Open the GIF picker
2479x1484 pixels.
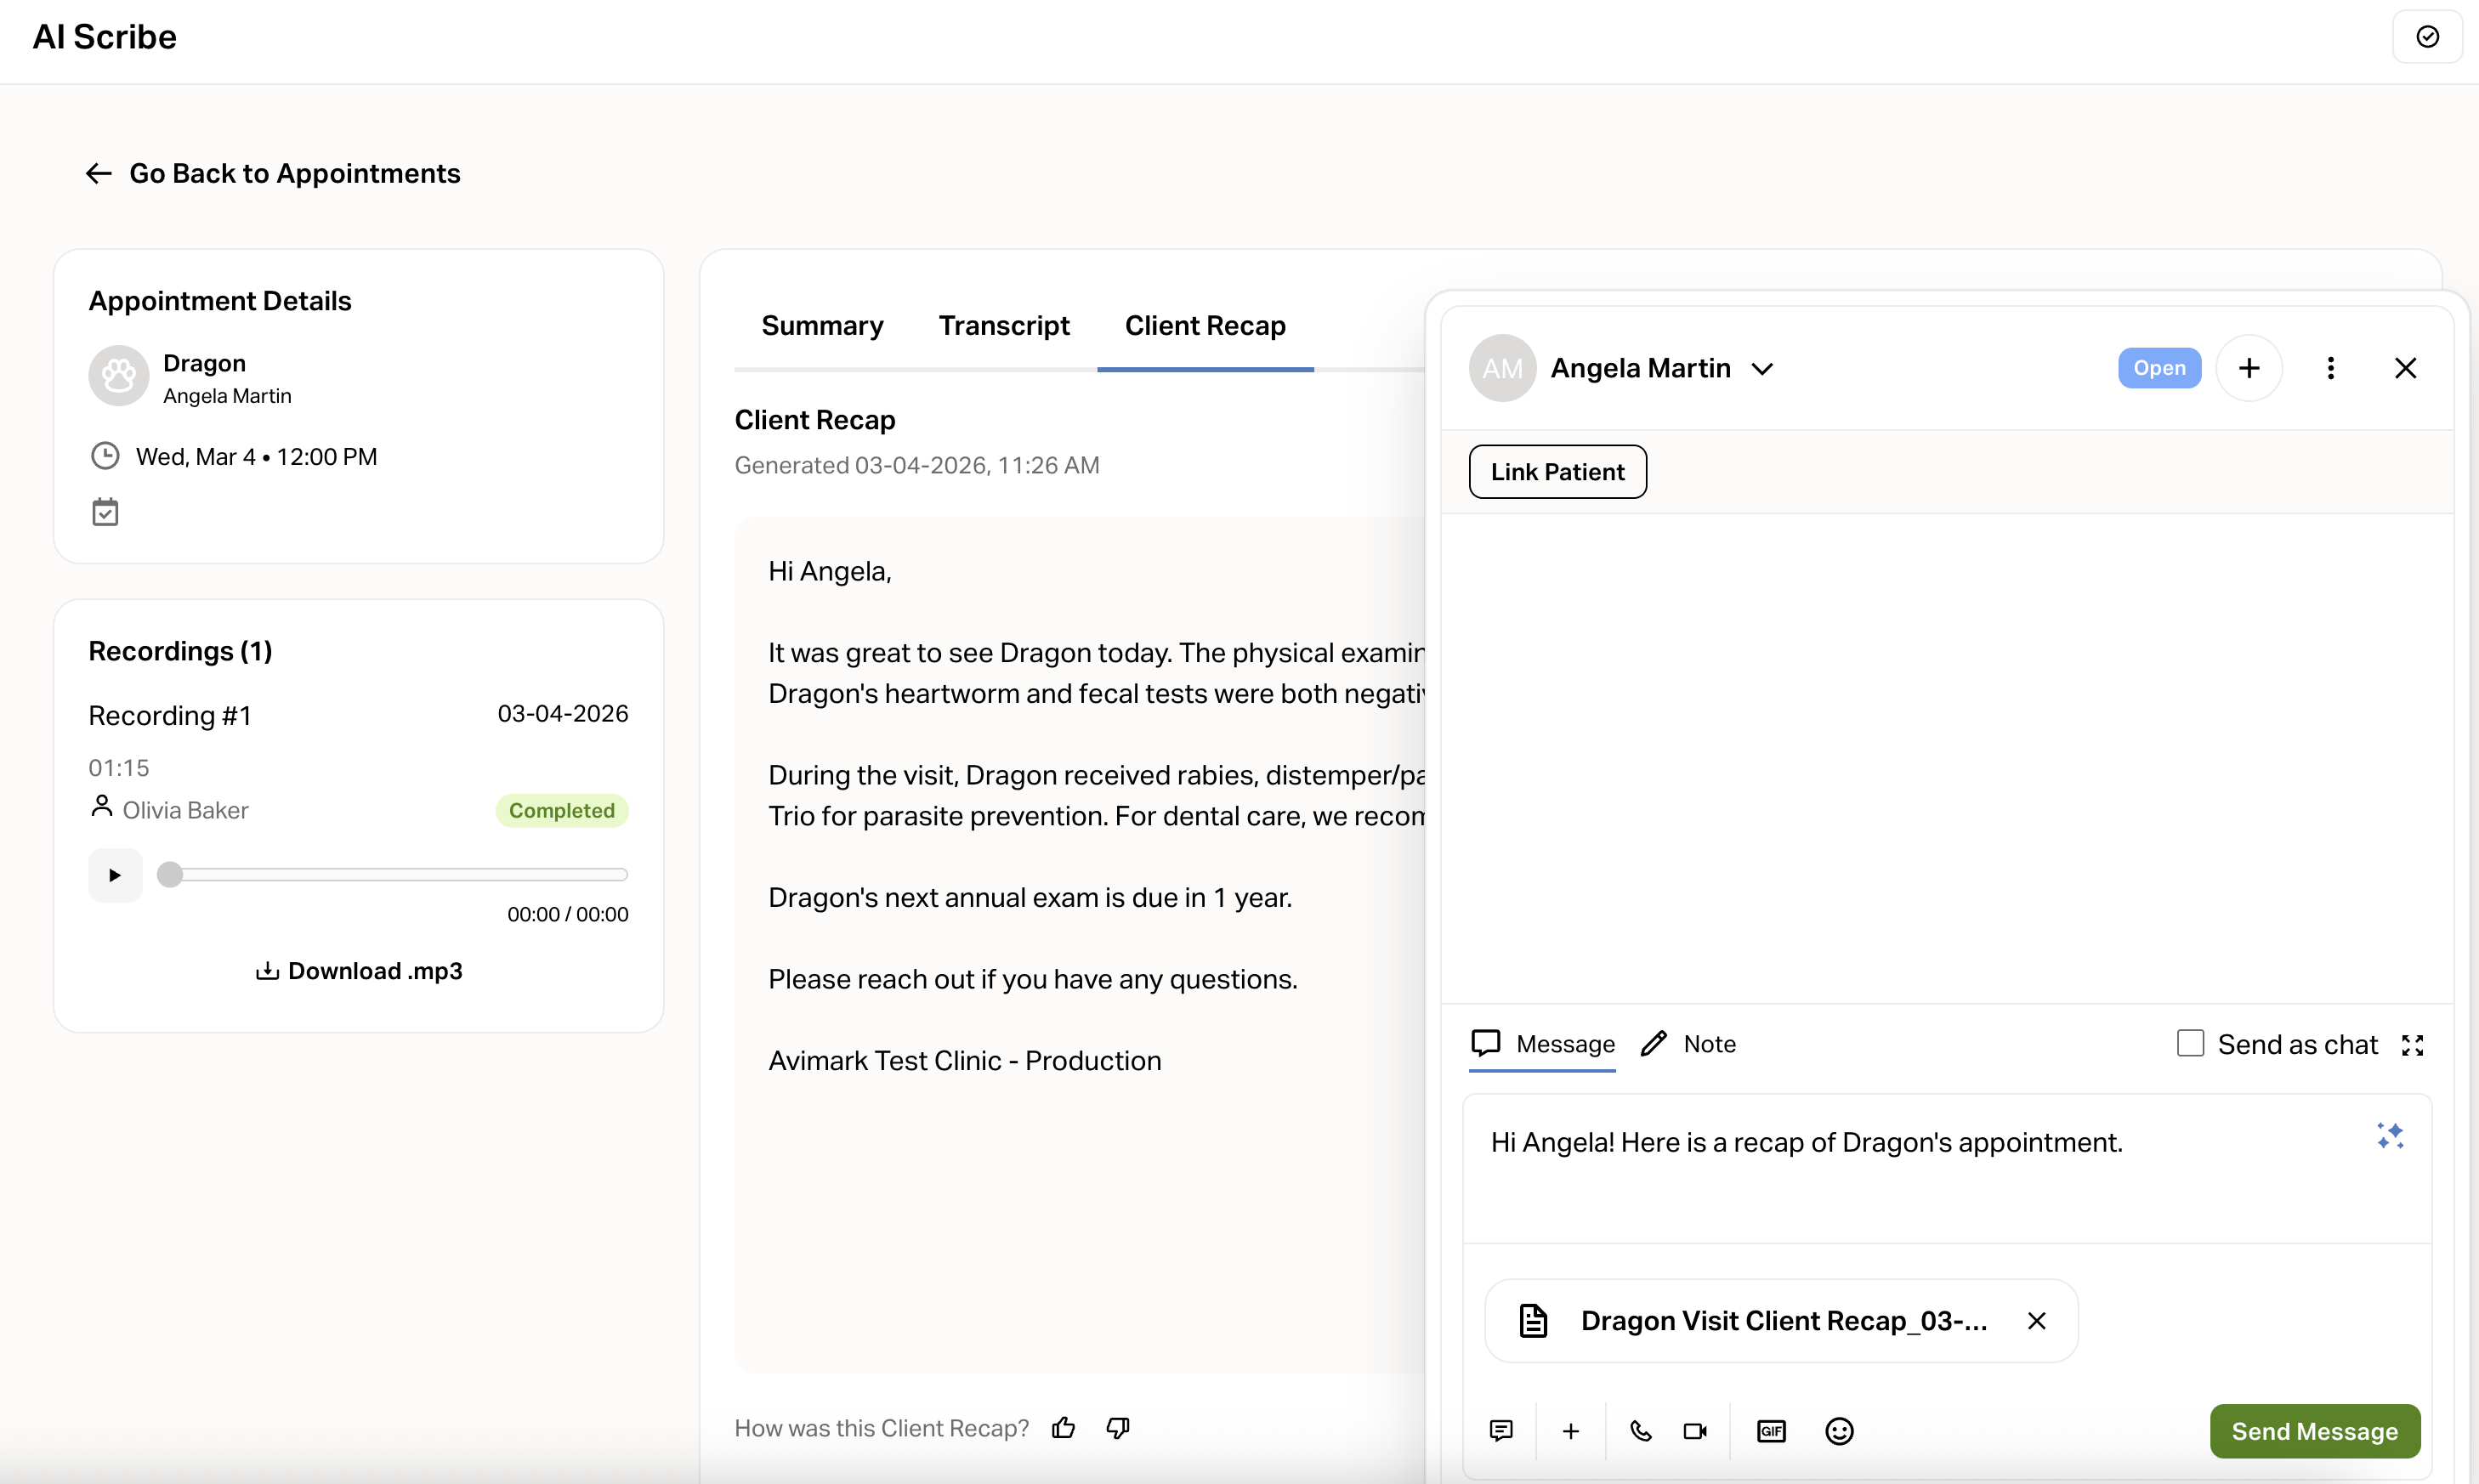[x=1771, y=1431]
